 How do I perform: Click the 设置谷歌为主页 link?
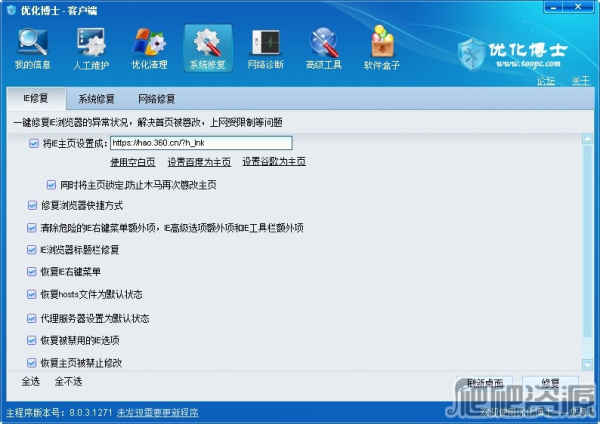(x=274, y=161)
